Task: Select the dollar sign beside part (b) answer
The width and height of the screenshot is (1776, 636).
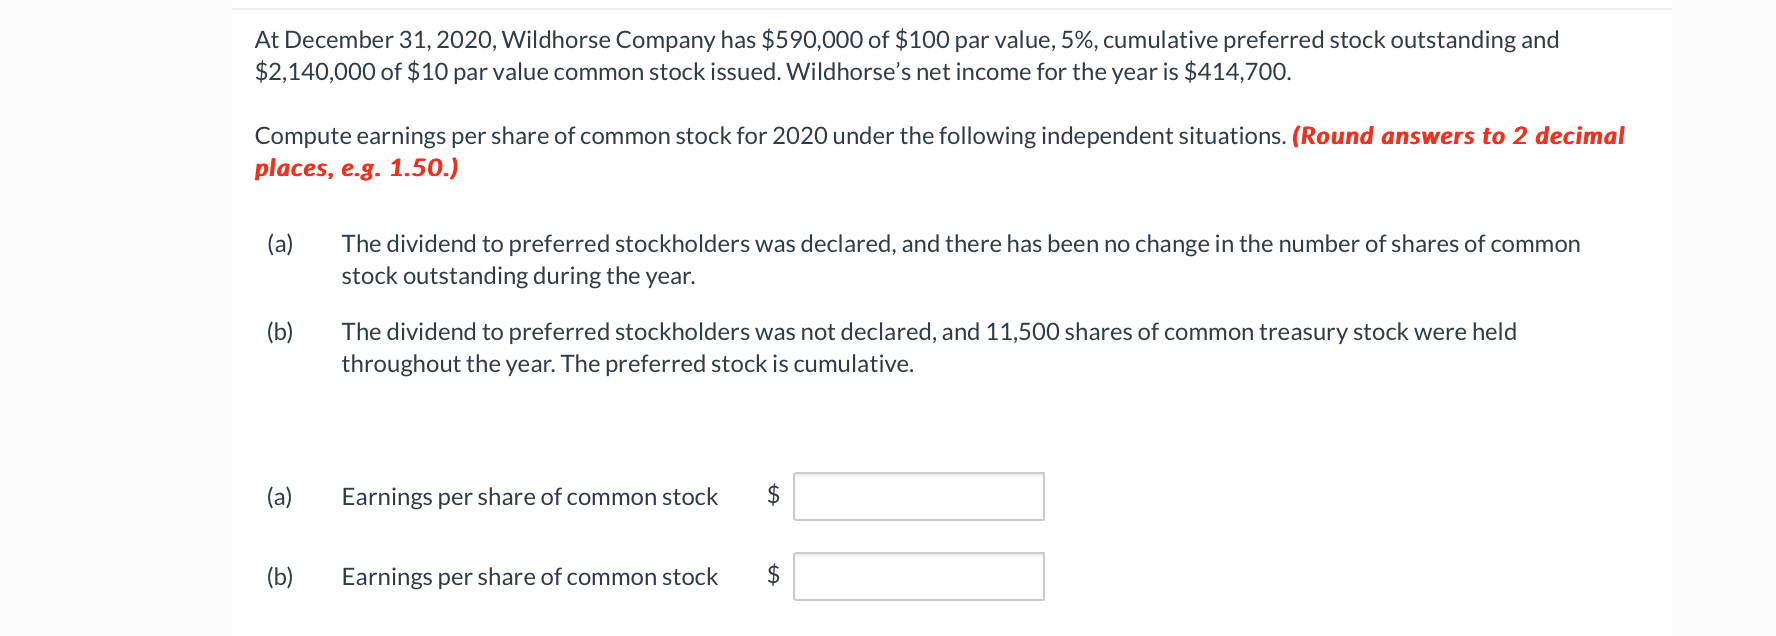Action: (x=772, y=576)
